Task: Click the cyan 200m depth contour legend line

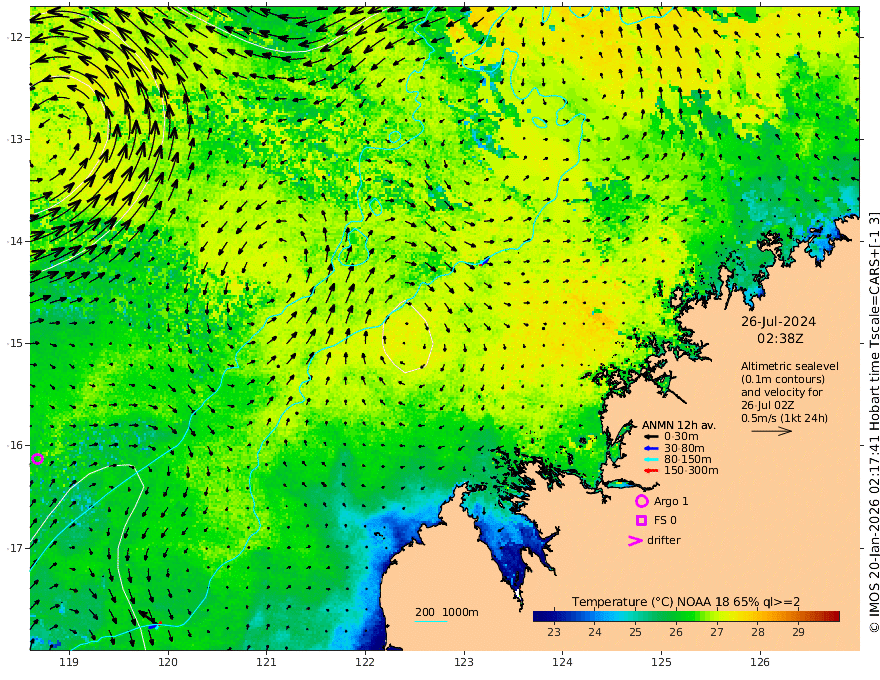Action: click(431, 621)
